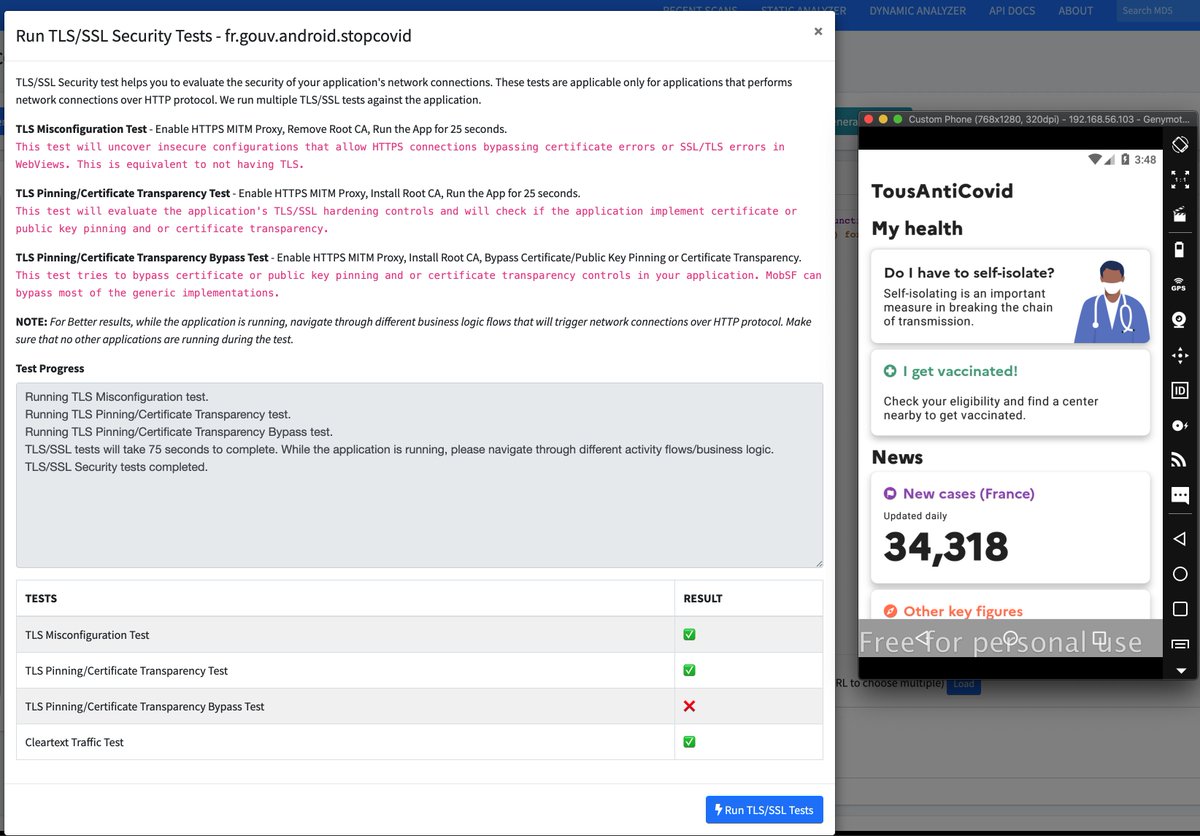Click the Test Progress heading

tap(50, 368)
